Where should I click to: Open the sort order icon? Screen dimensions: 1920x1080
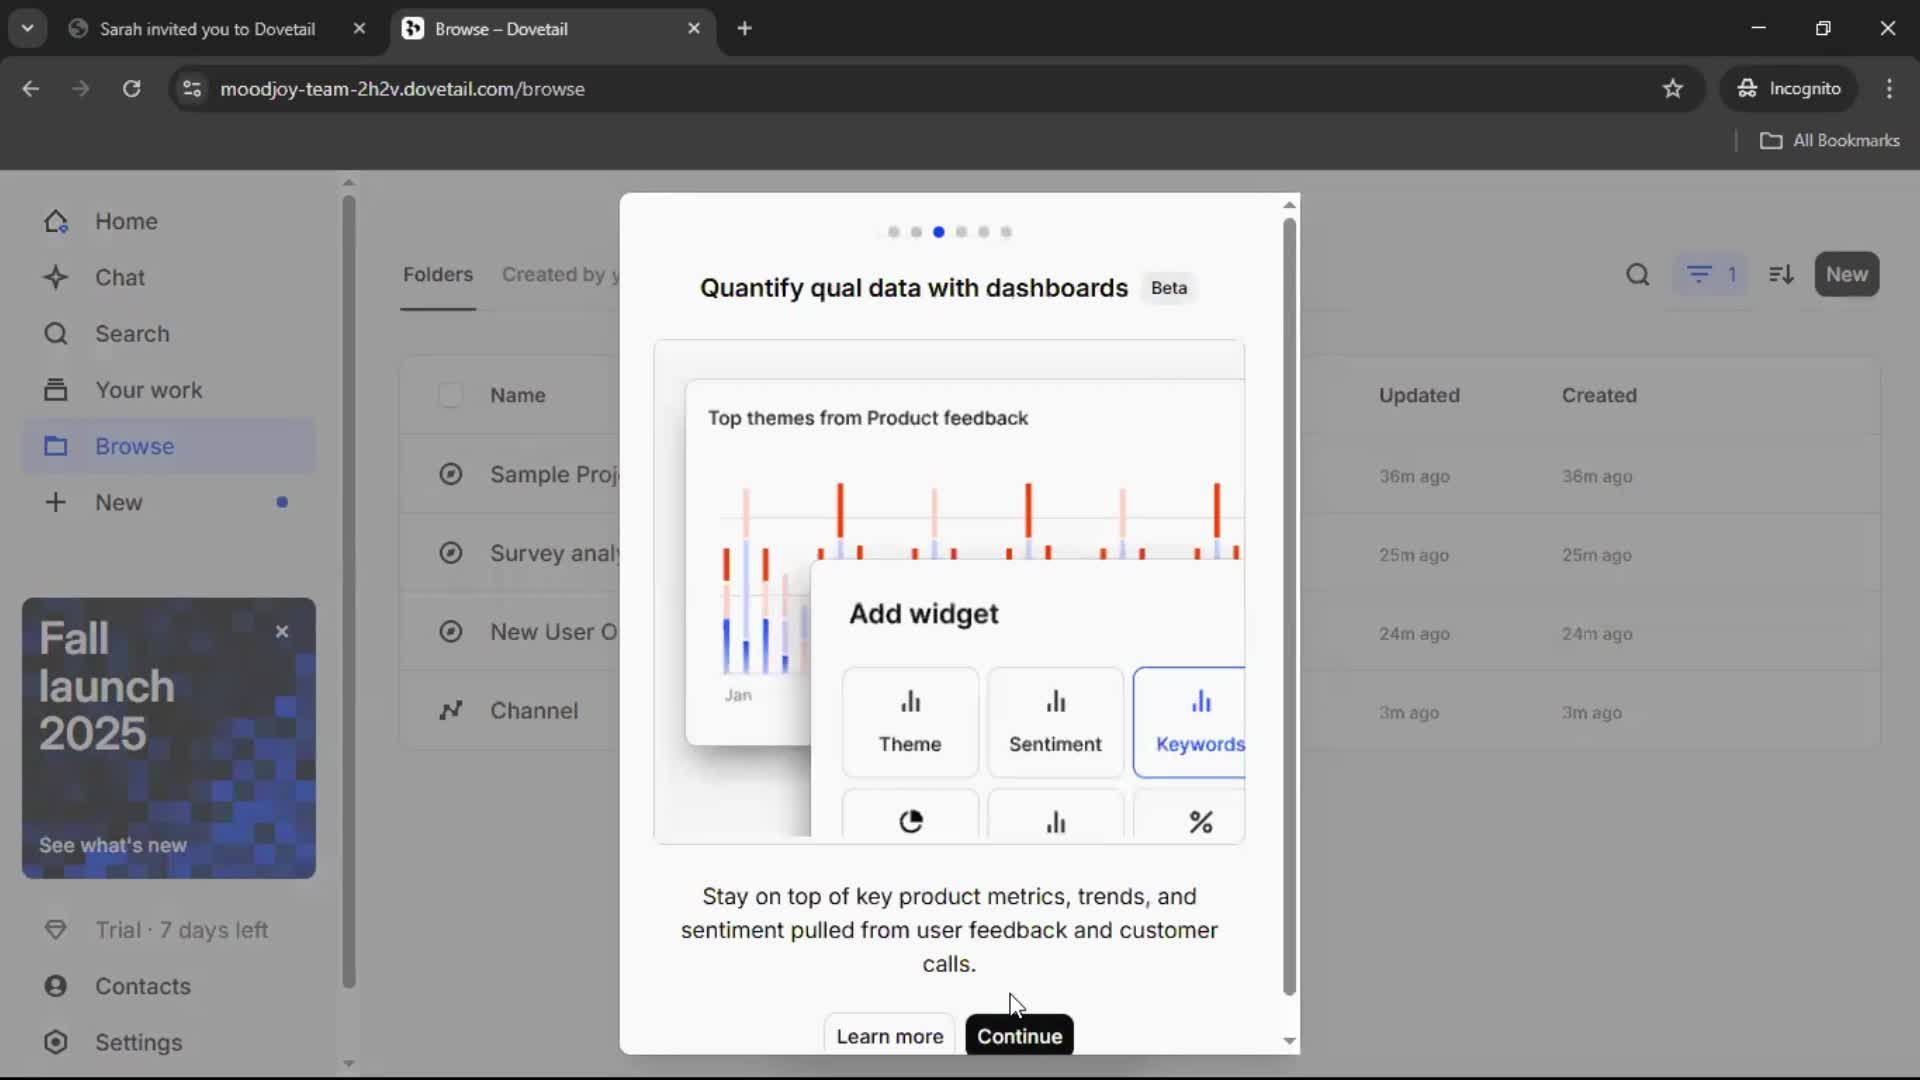tap(1781, 274)
